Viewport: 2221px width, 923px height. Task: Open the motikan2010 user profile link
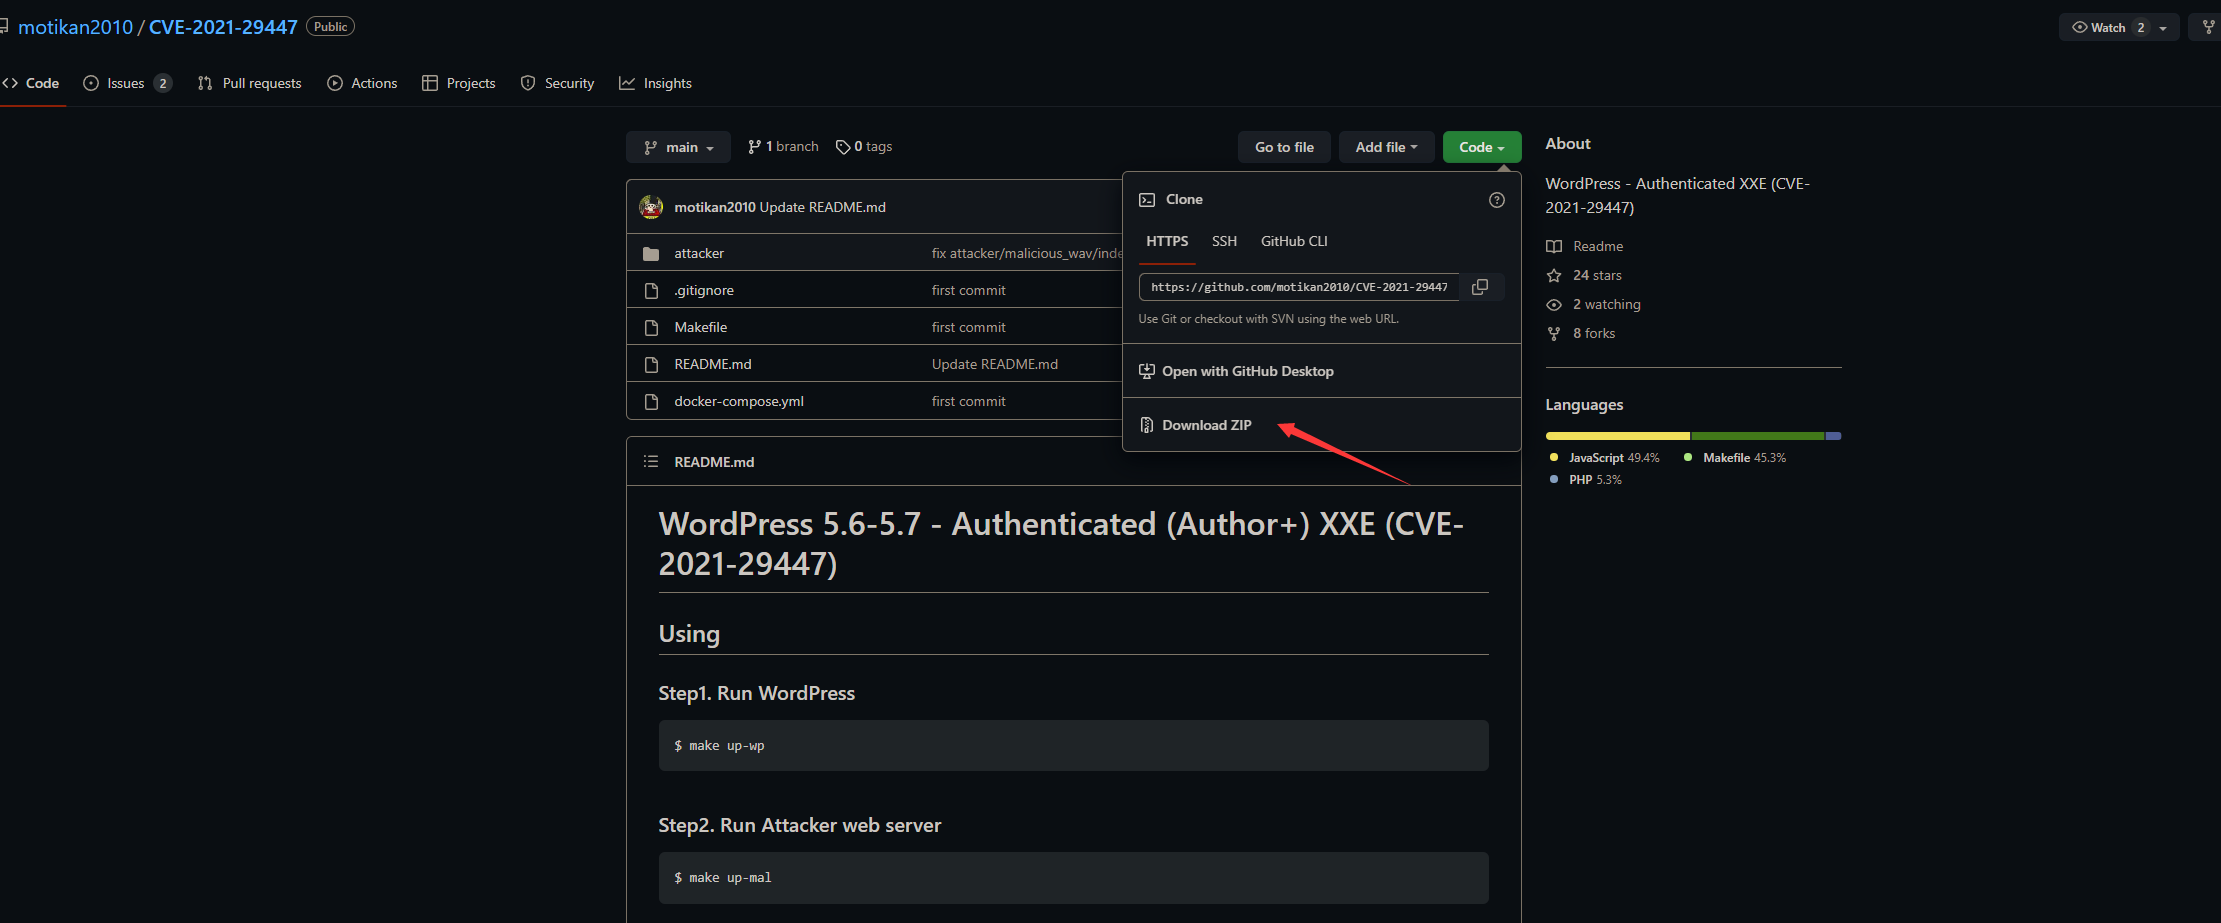click(76, 27)
